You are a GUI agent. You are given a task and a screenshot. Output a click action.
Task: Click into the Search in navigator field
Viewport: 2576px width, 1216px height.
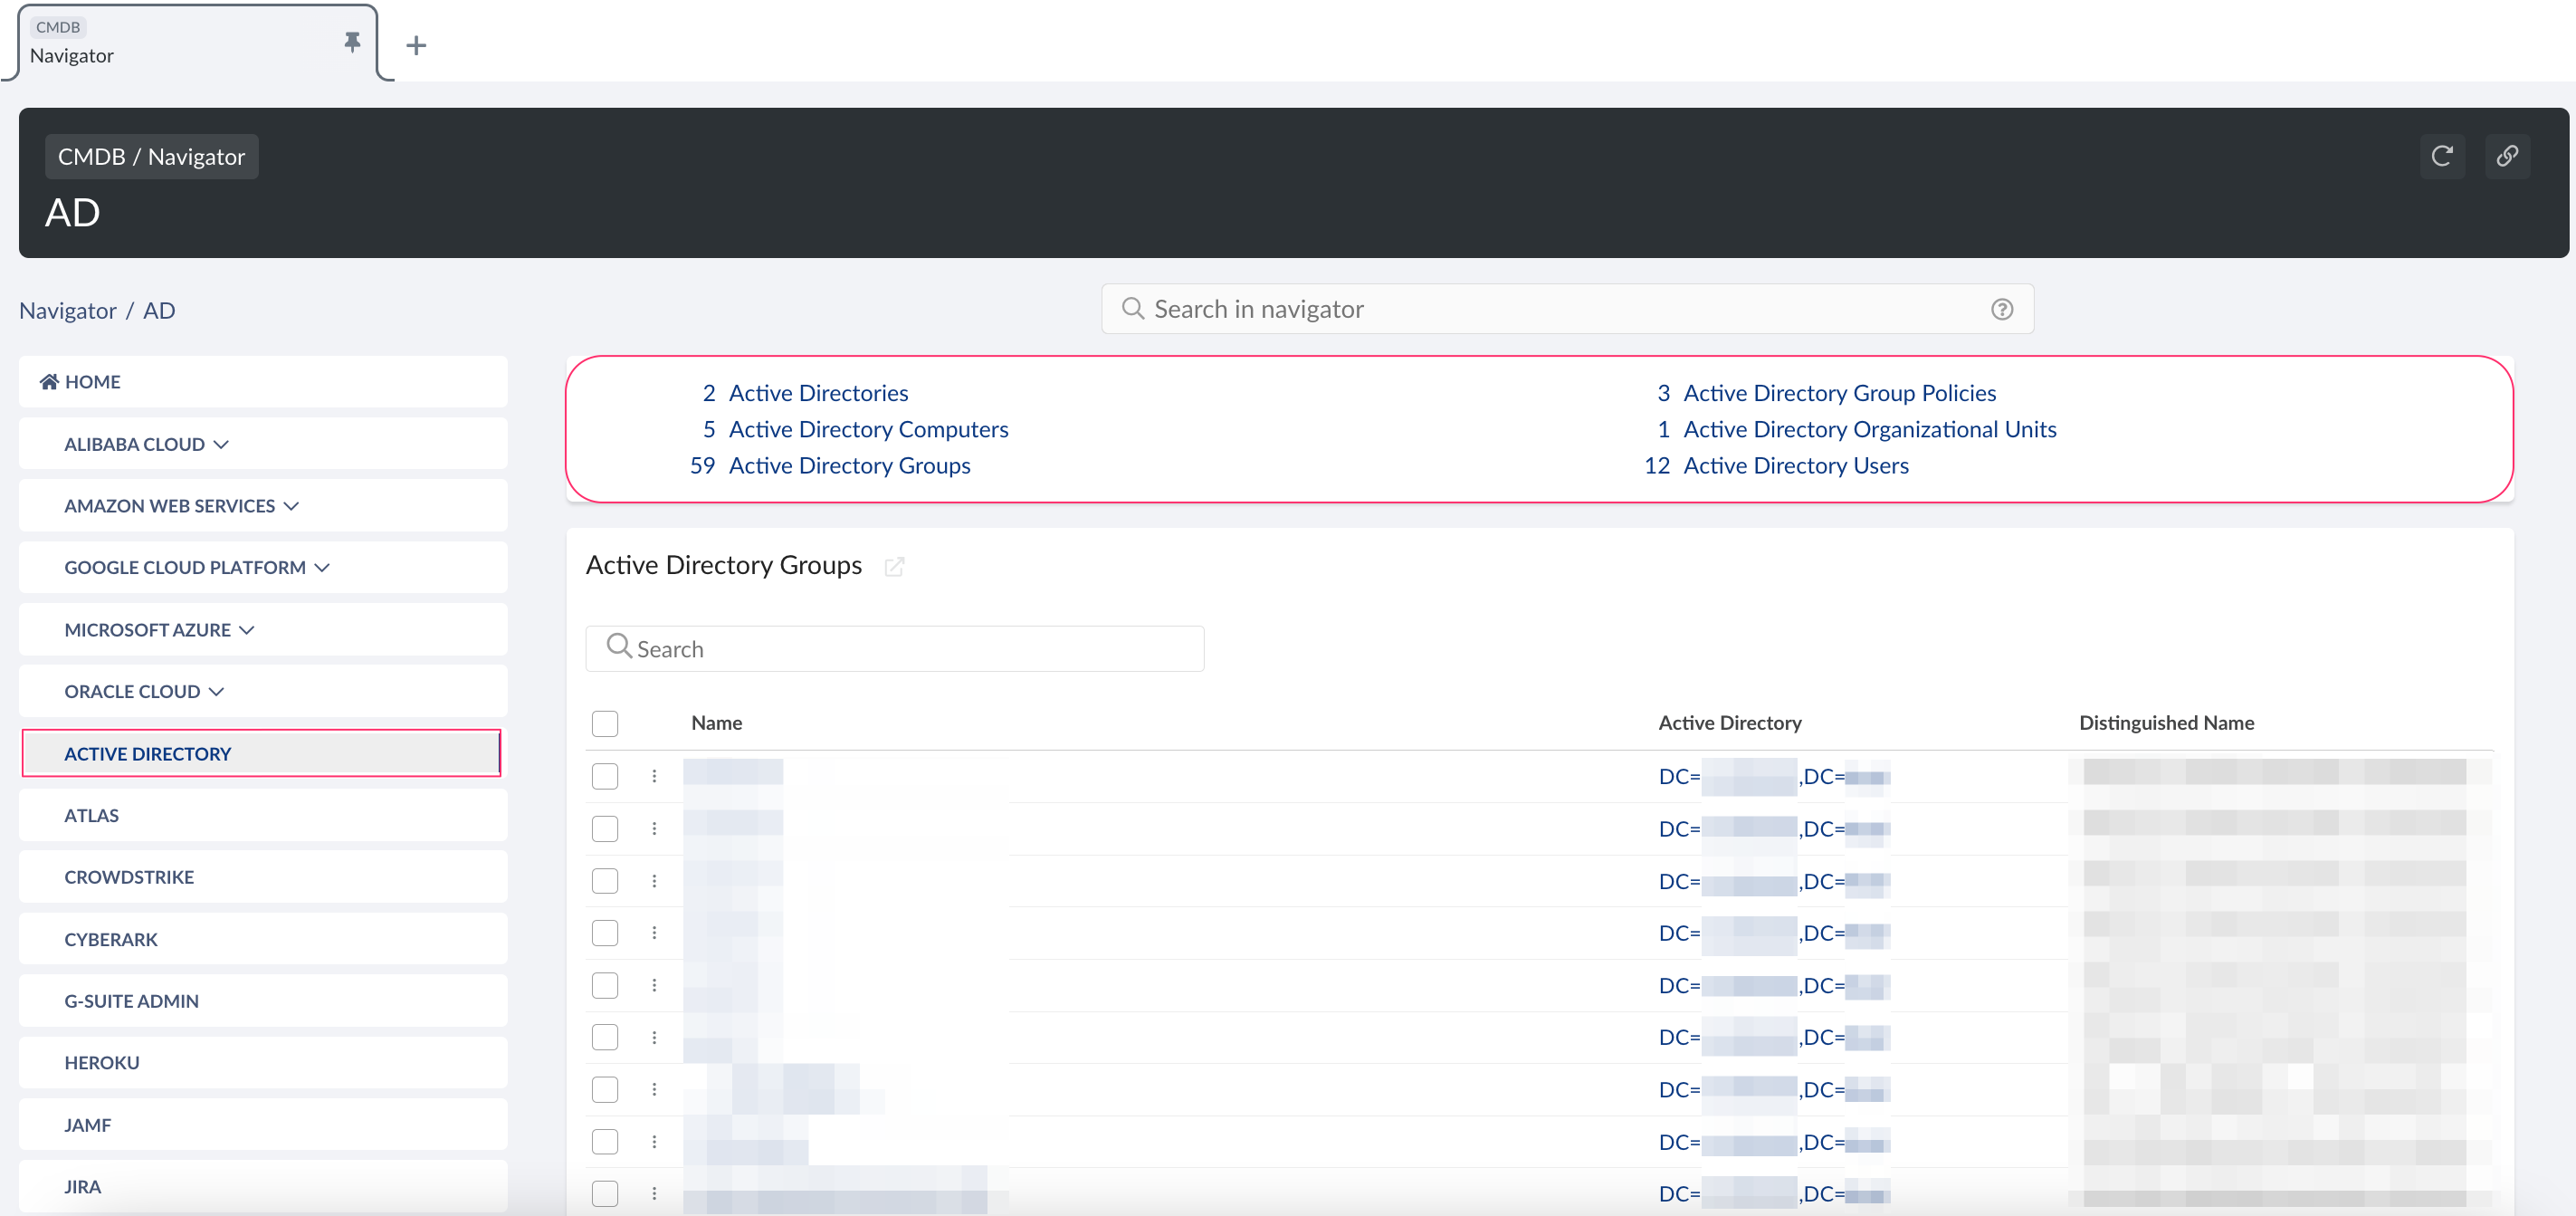(x=1566, y=309)
